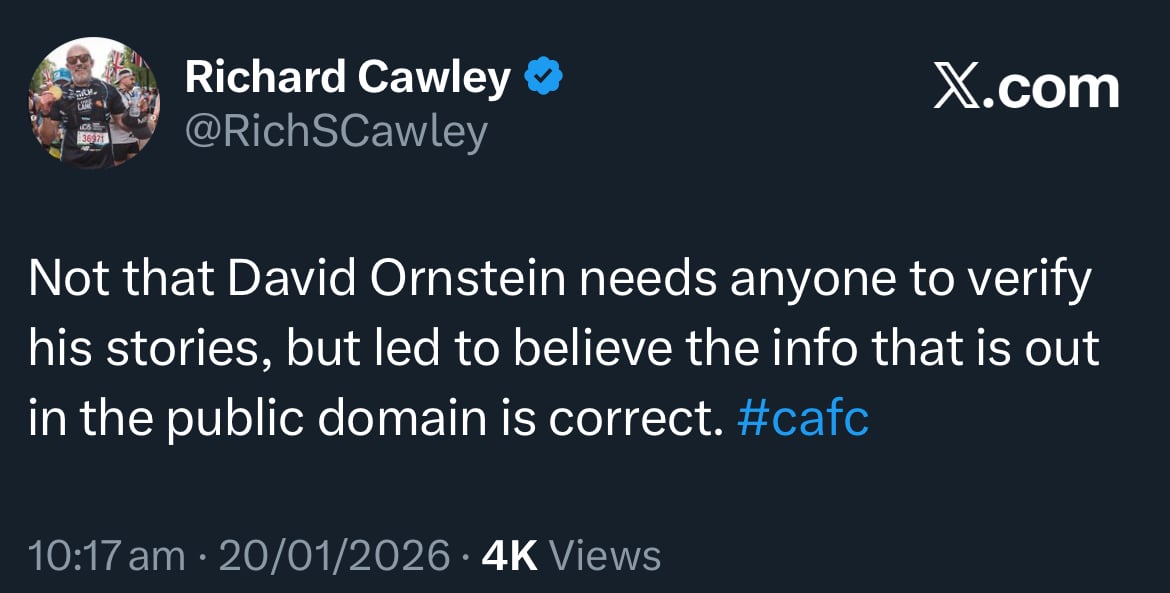The image size is (1170, 593).
Task: Open the #cafc hashtag
Action: click(802, 418)
